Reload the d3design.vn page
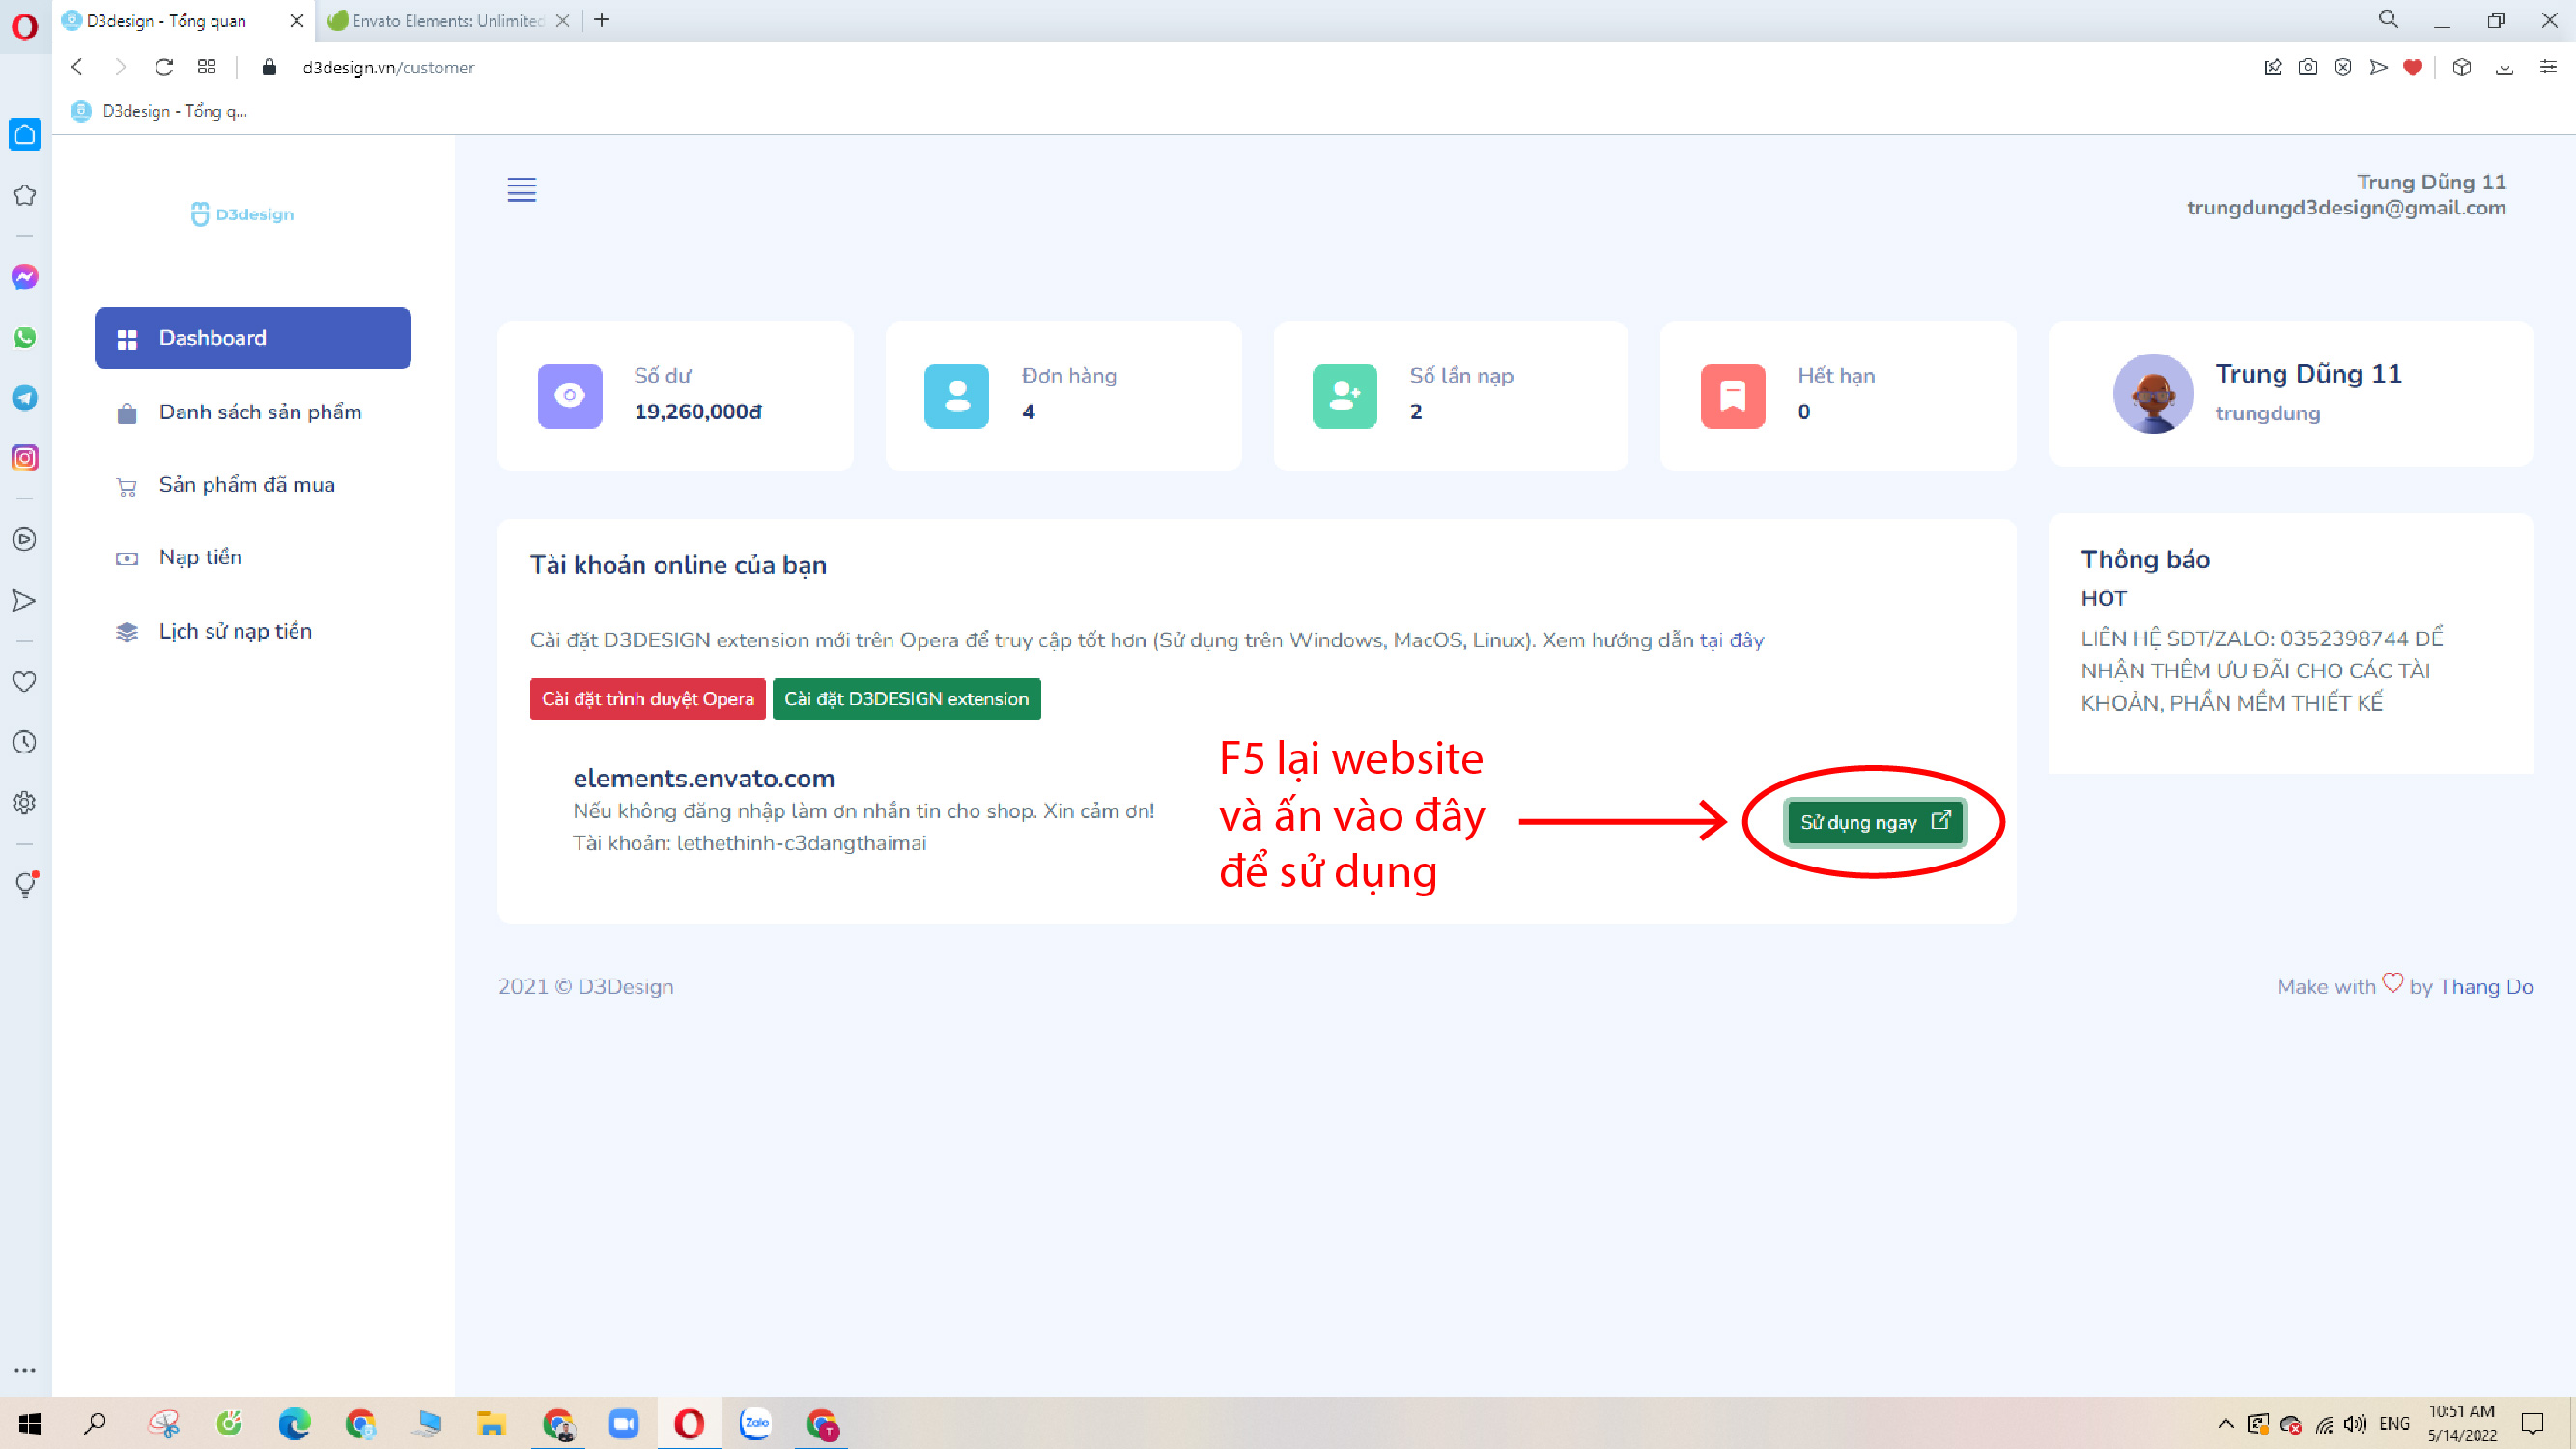 [164, 67]
